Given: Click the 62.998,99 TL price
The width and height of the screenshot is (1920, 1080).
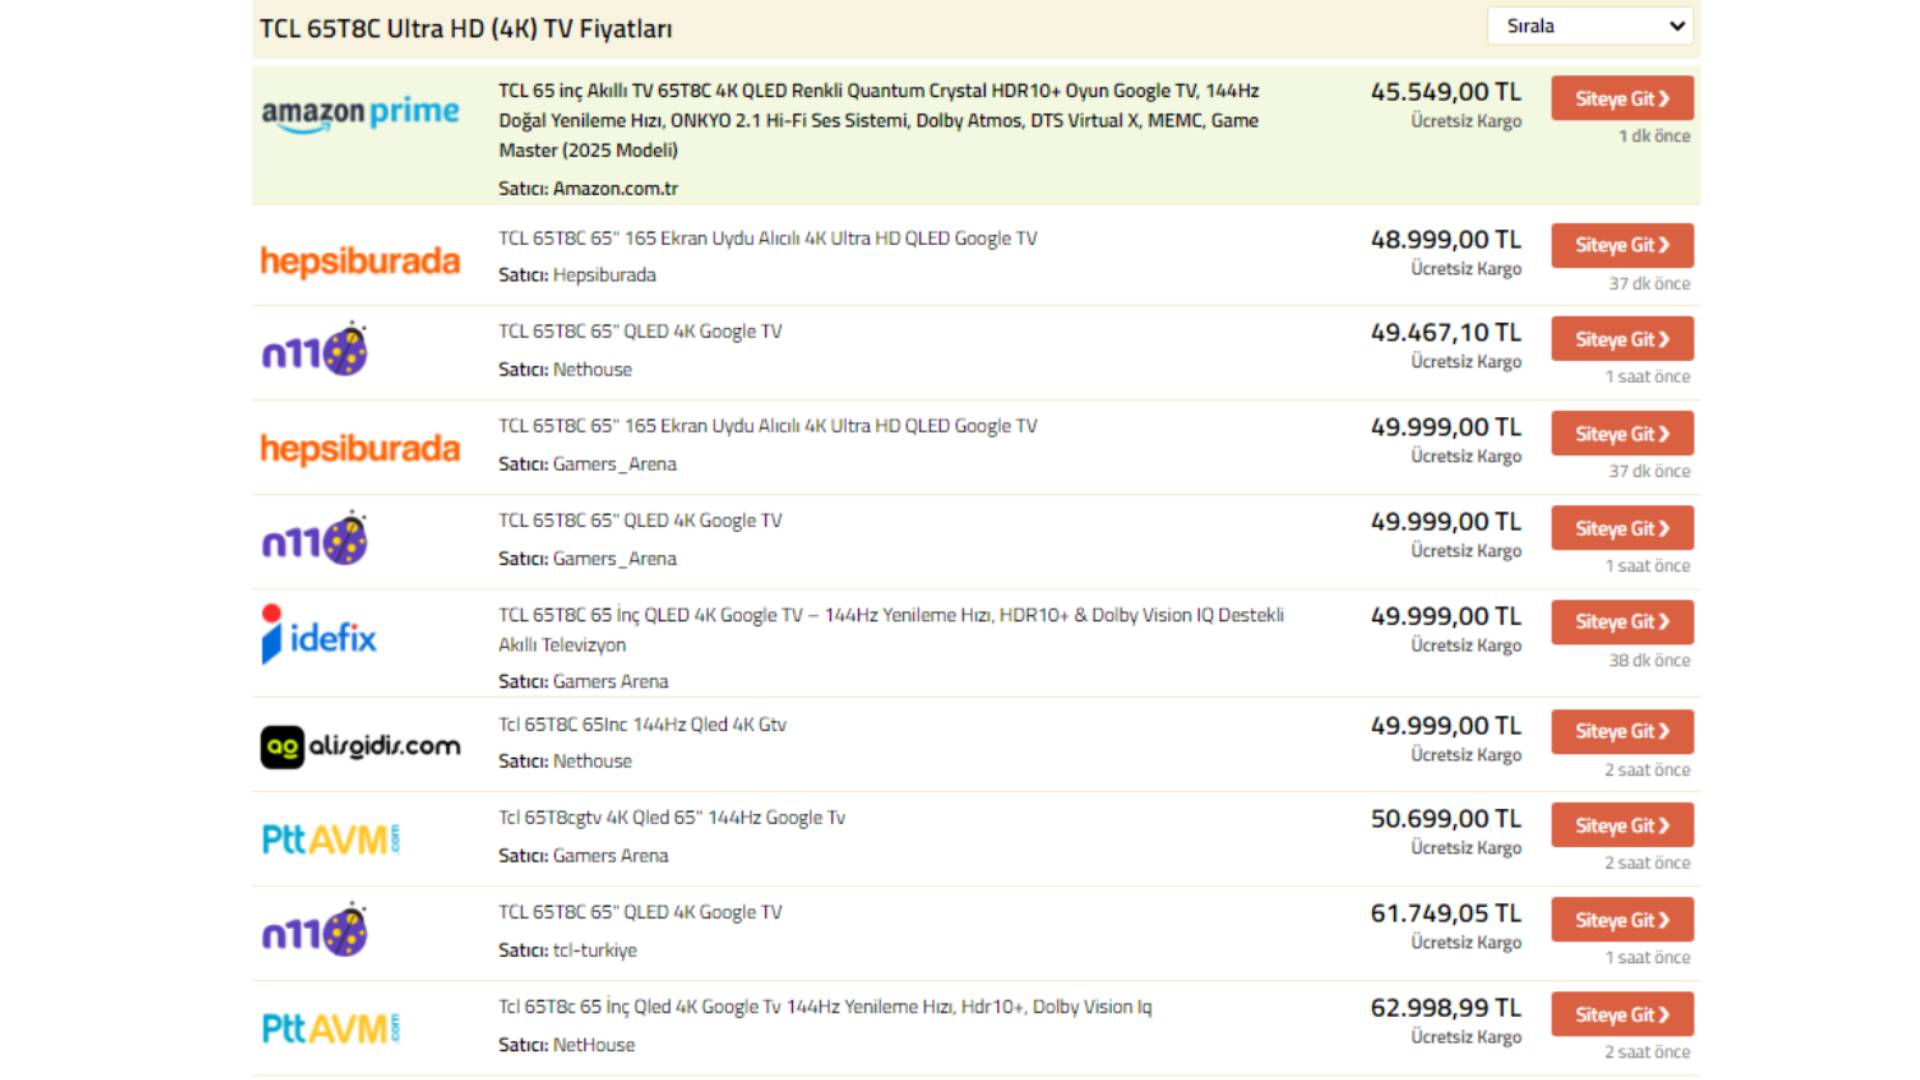Looking at the screenshot, I should click(x=1445, y=1008).
